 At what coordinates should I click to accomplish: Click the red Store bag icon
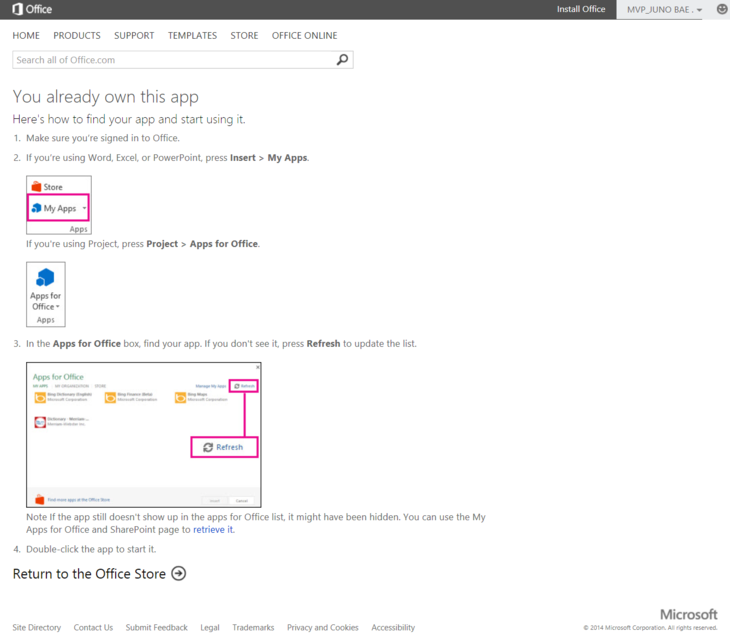point(36,187)
